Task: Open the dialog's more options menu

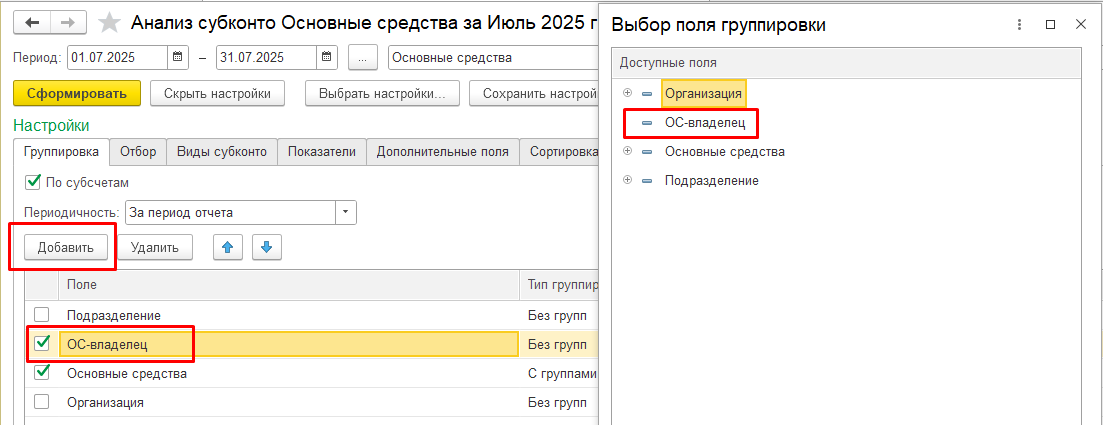Action: 1019,25
